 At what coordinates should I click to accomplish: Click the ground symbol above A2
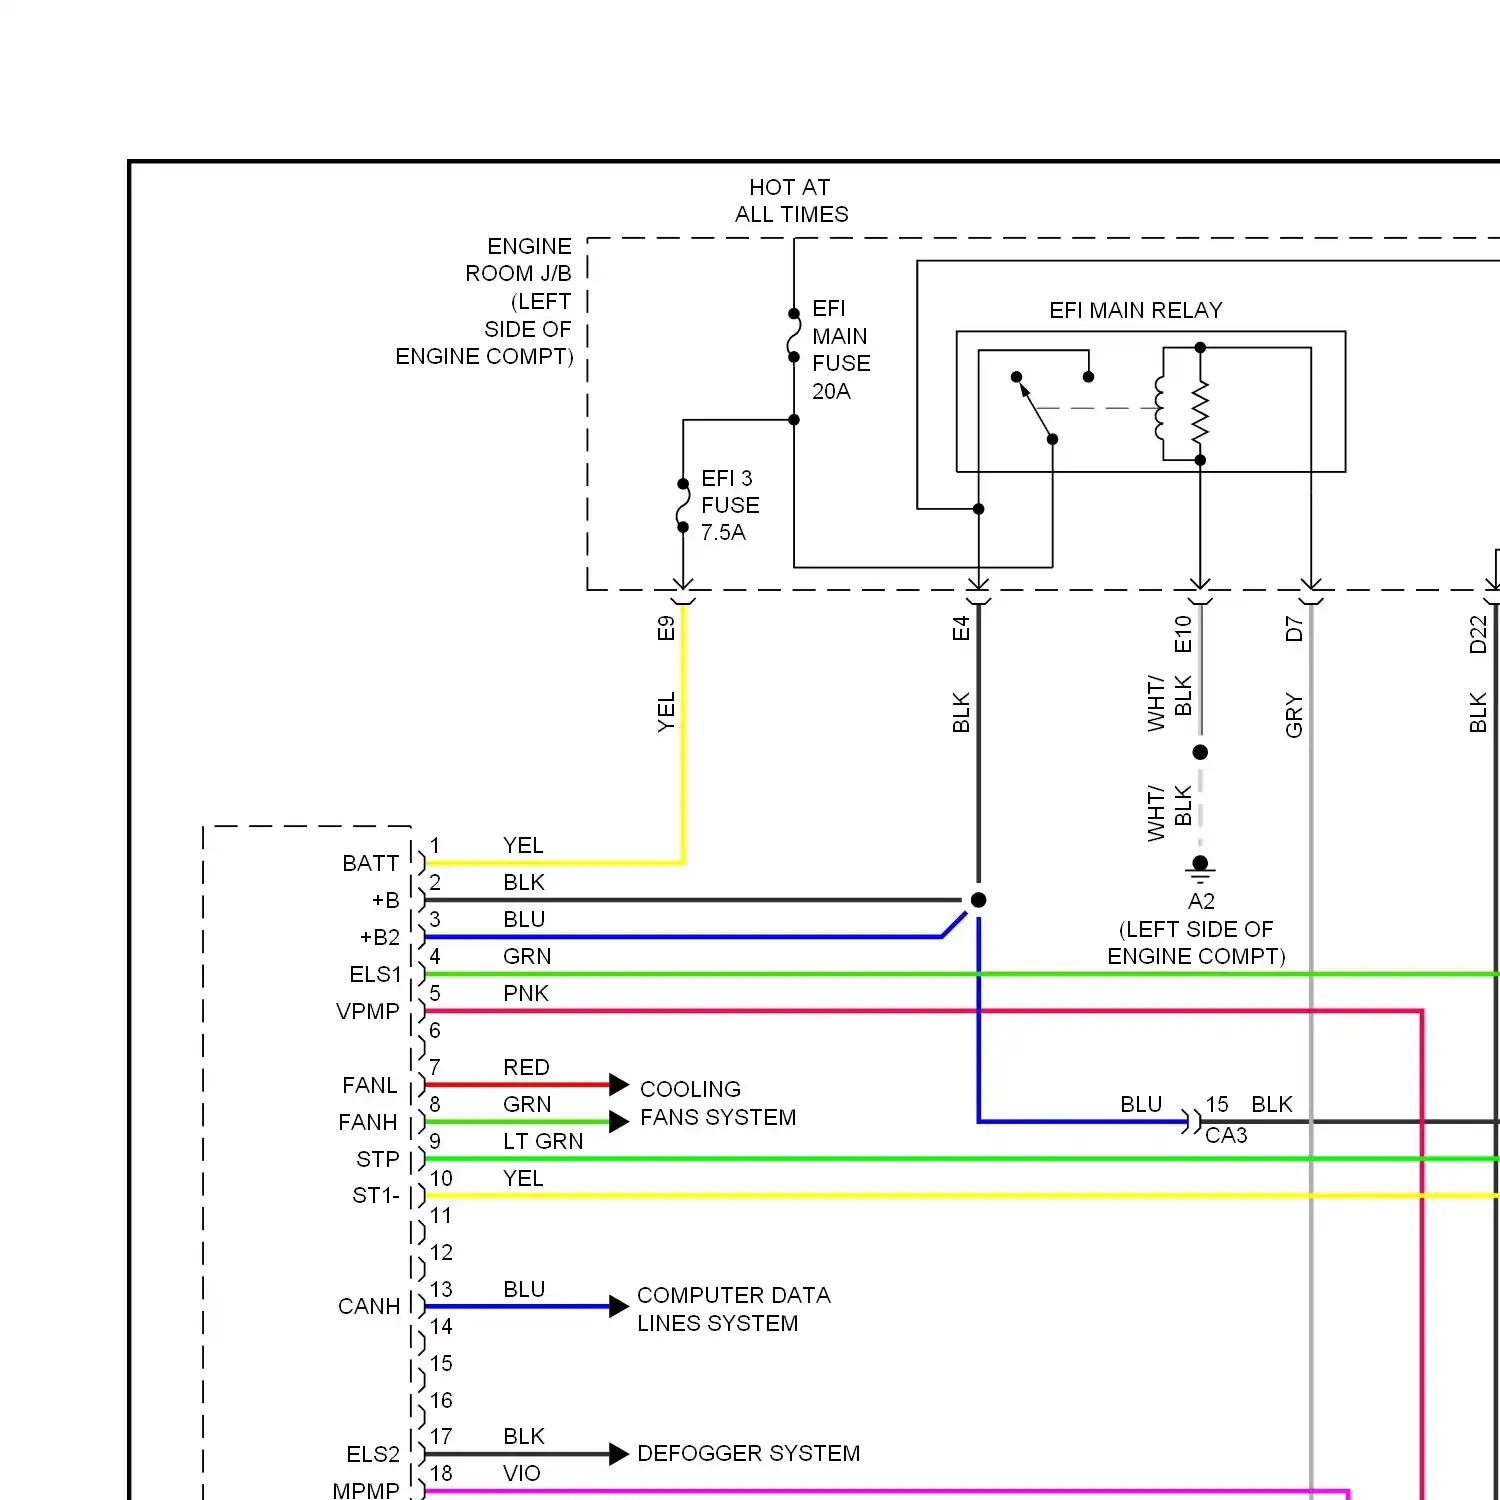coord(1201,868)
